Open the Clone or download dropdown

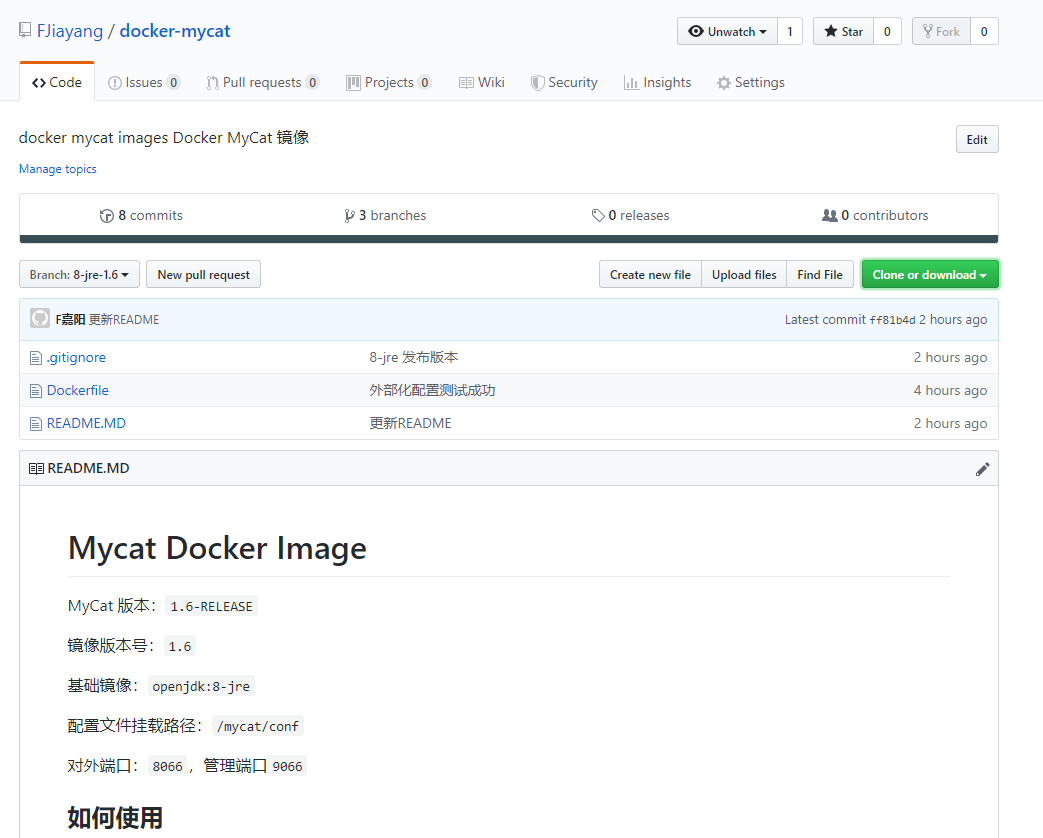[929, 275]
